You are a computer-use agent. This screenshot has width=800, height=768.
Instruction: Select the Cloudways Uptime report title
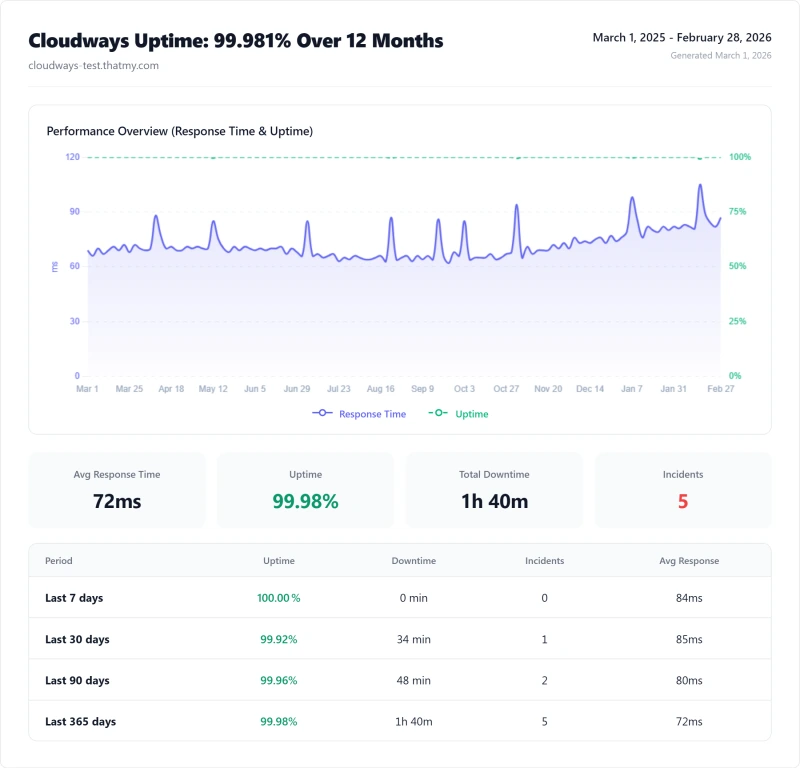(x=236, y=41)
